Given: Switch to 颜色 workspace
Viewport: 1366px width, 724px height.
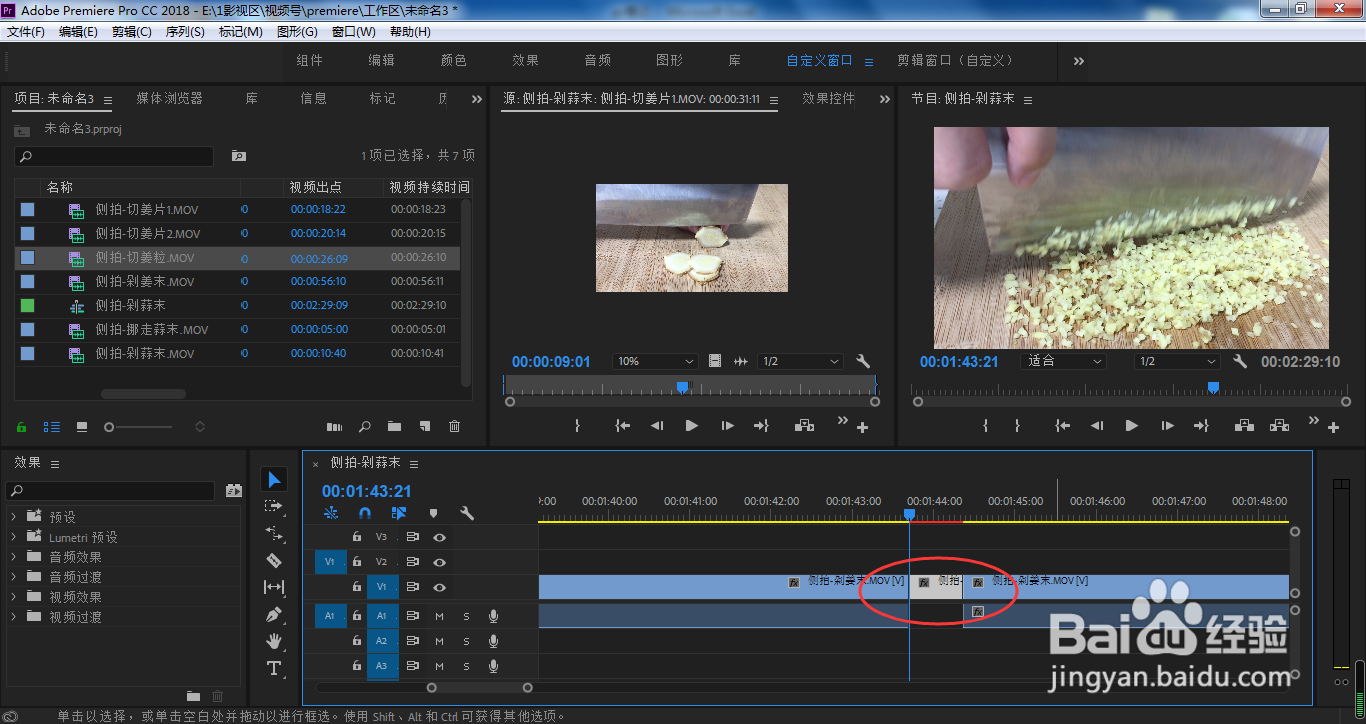Looking at the screenshot, I should pyautogui.click(x=454, y=60).
